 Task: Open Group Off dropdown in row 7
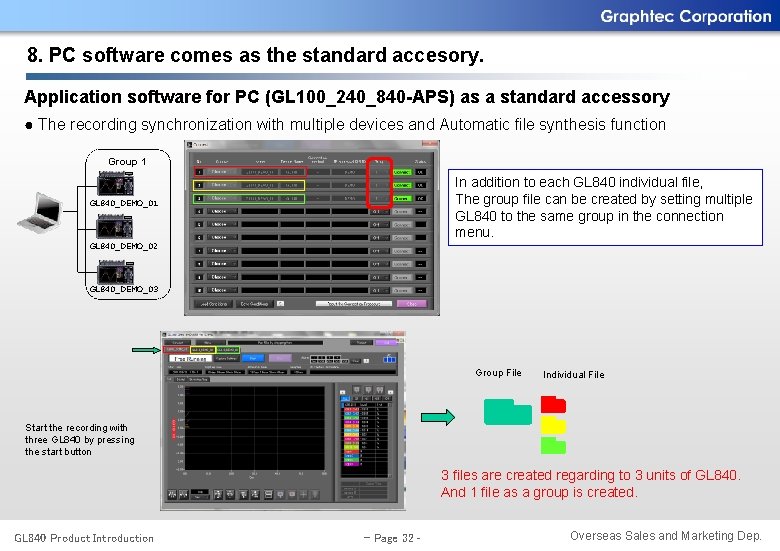coord(379,251)
